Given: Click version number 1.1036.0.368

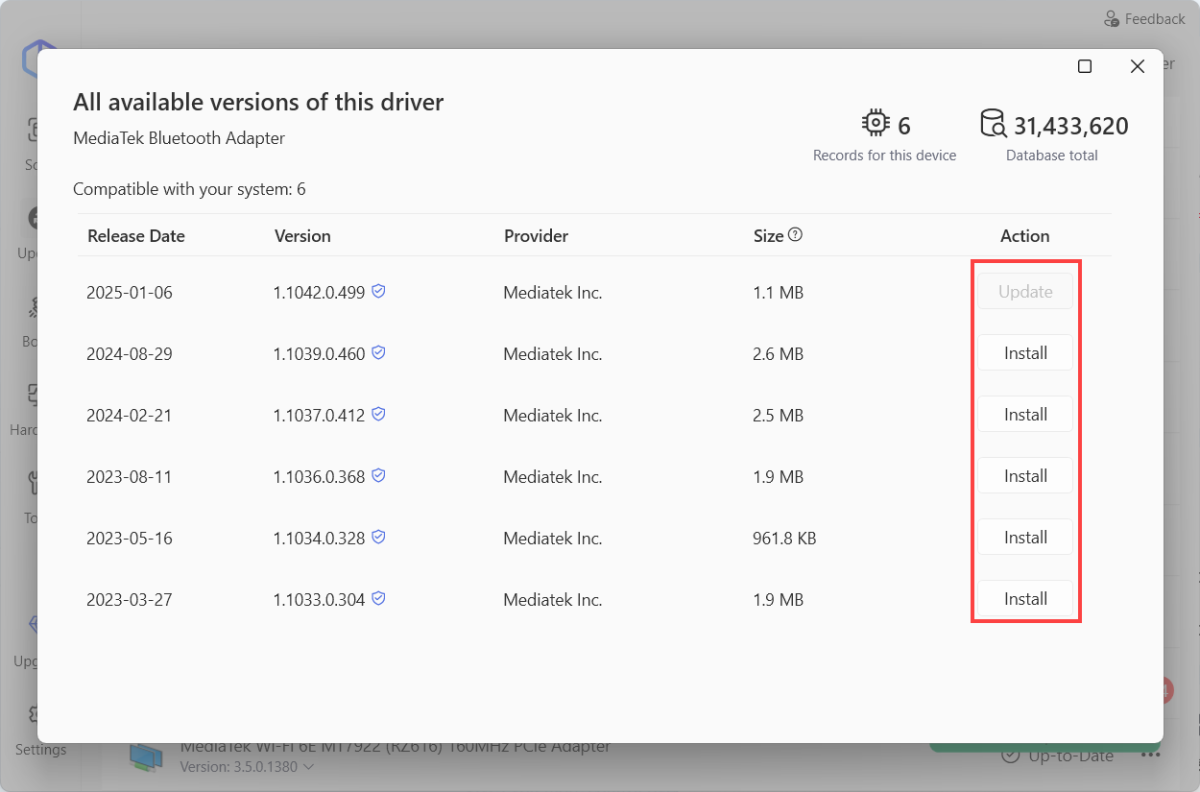Looking at the screenshot, I should coord(319,477).
